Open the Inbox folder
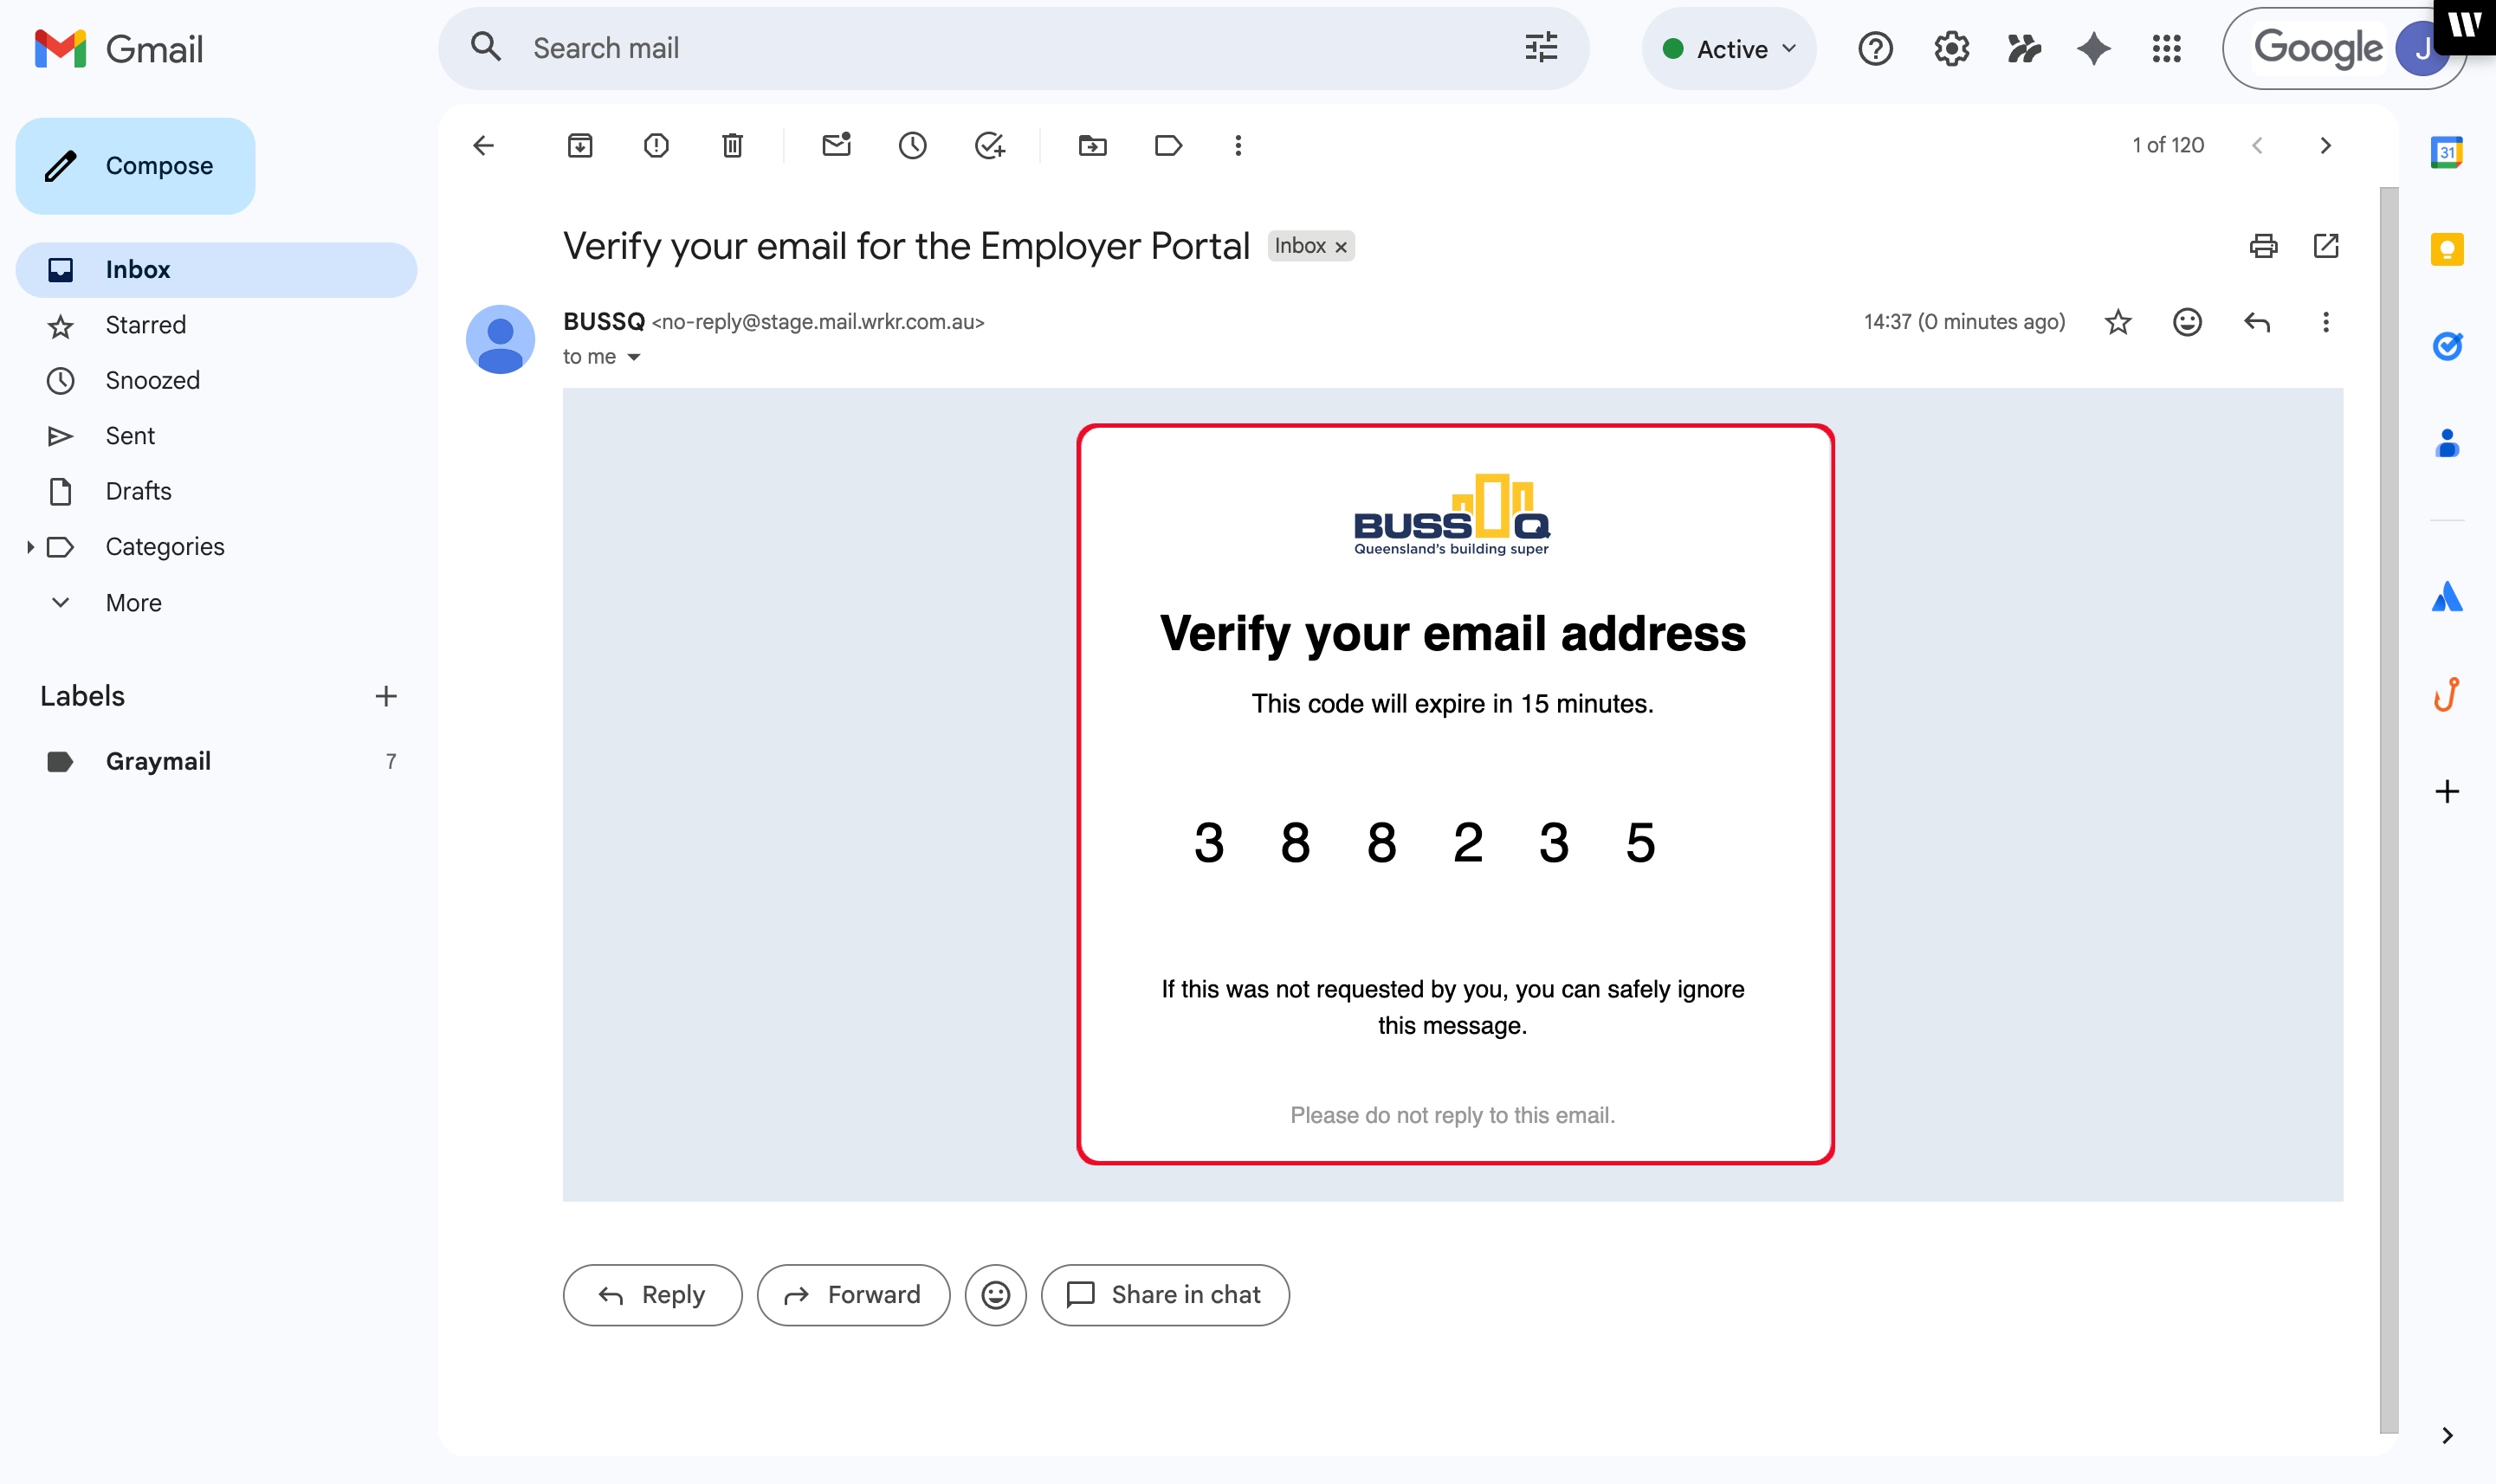The image size is (2496, 1484). pos(216,269)
